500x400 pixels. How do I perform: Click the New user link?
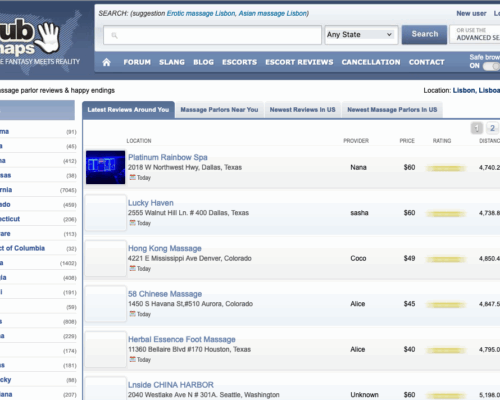[x=471, y=14]
